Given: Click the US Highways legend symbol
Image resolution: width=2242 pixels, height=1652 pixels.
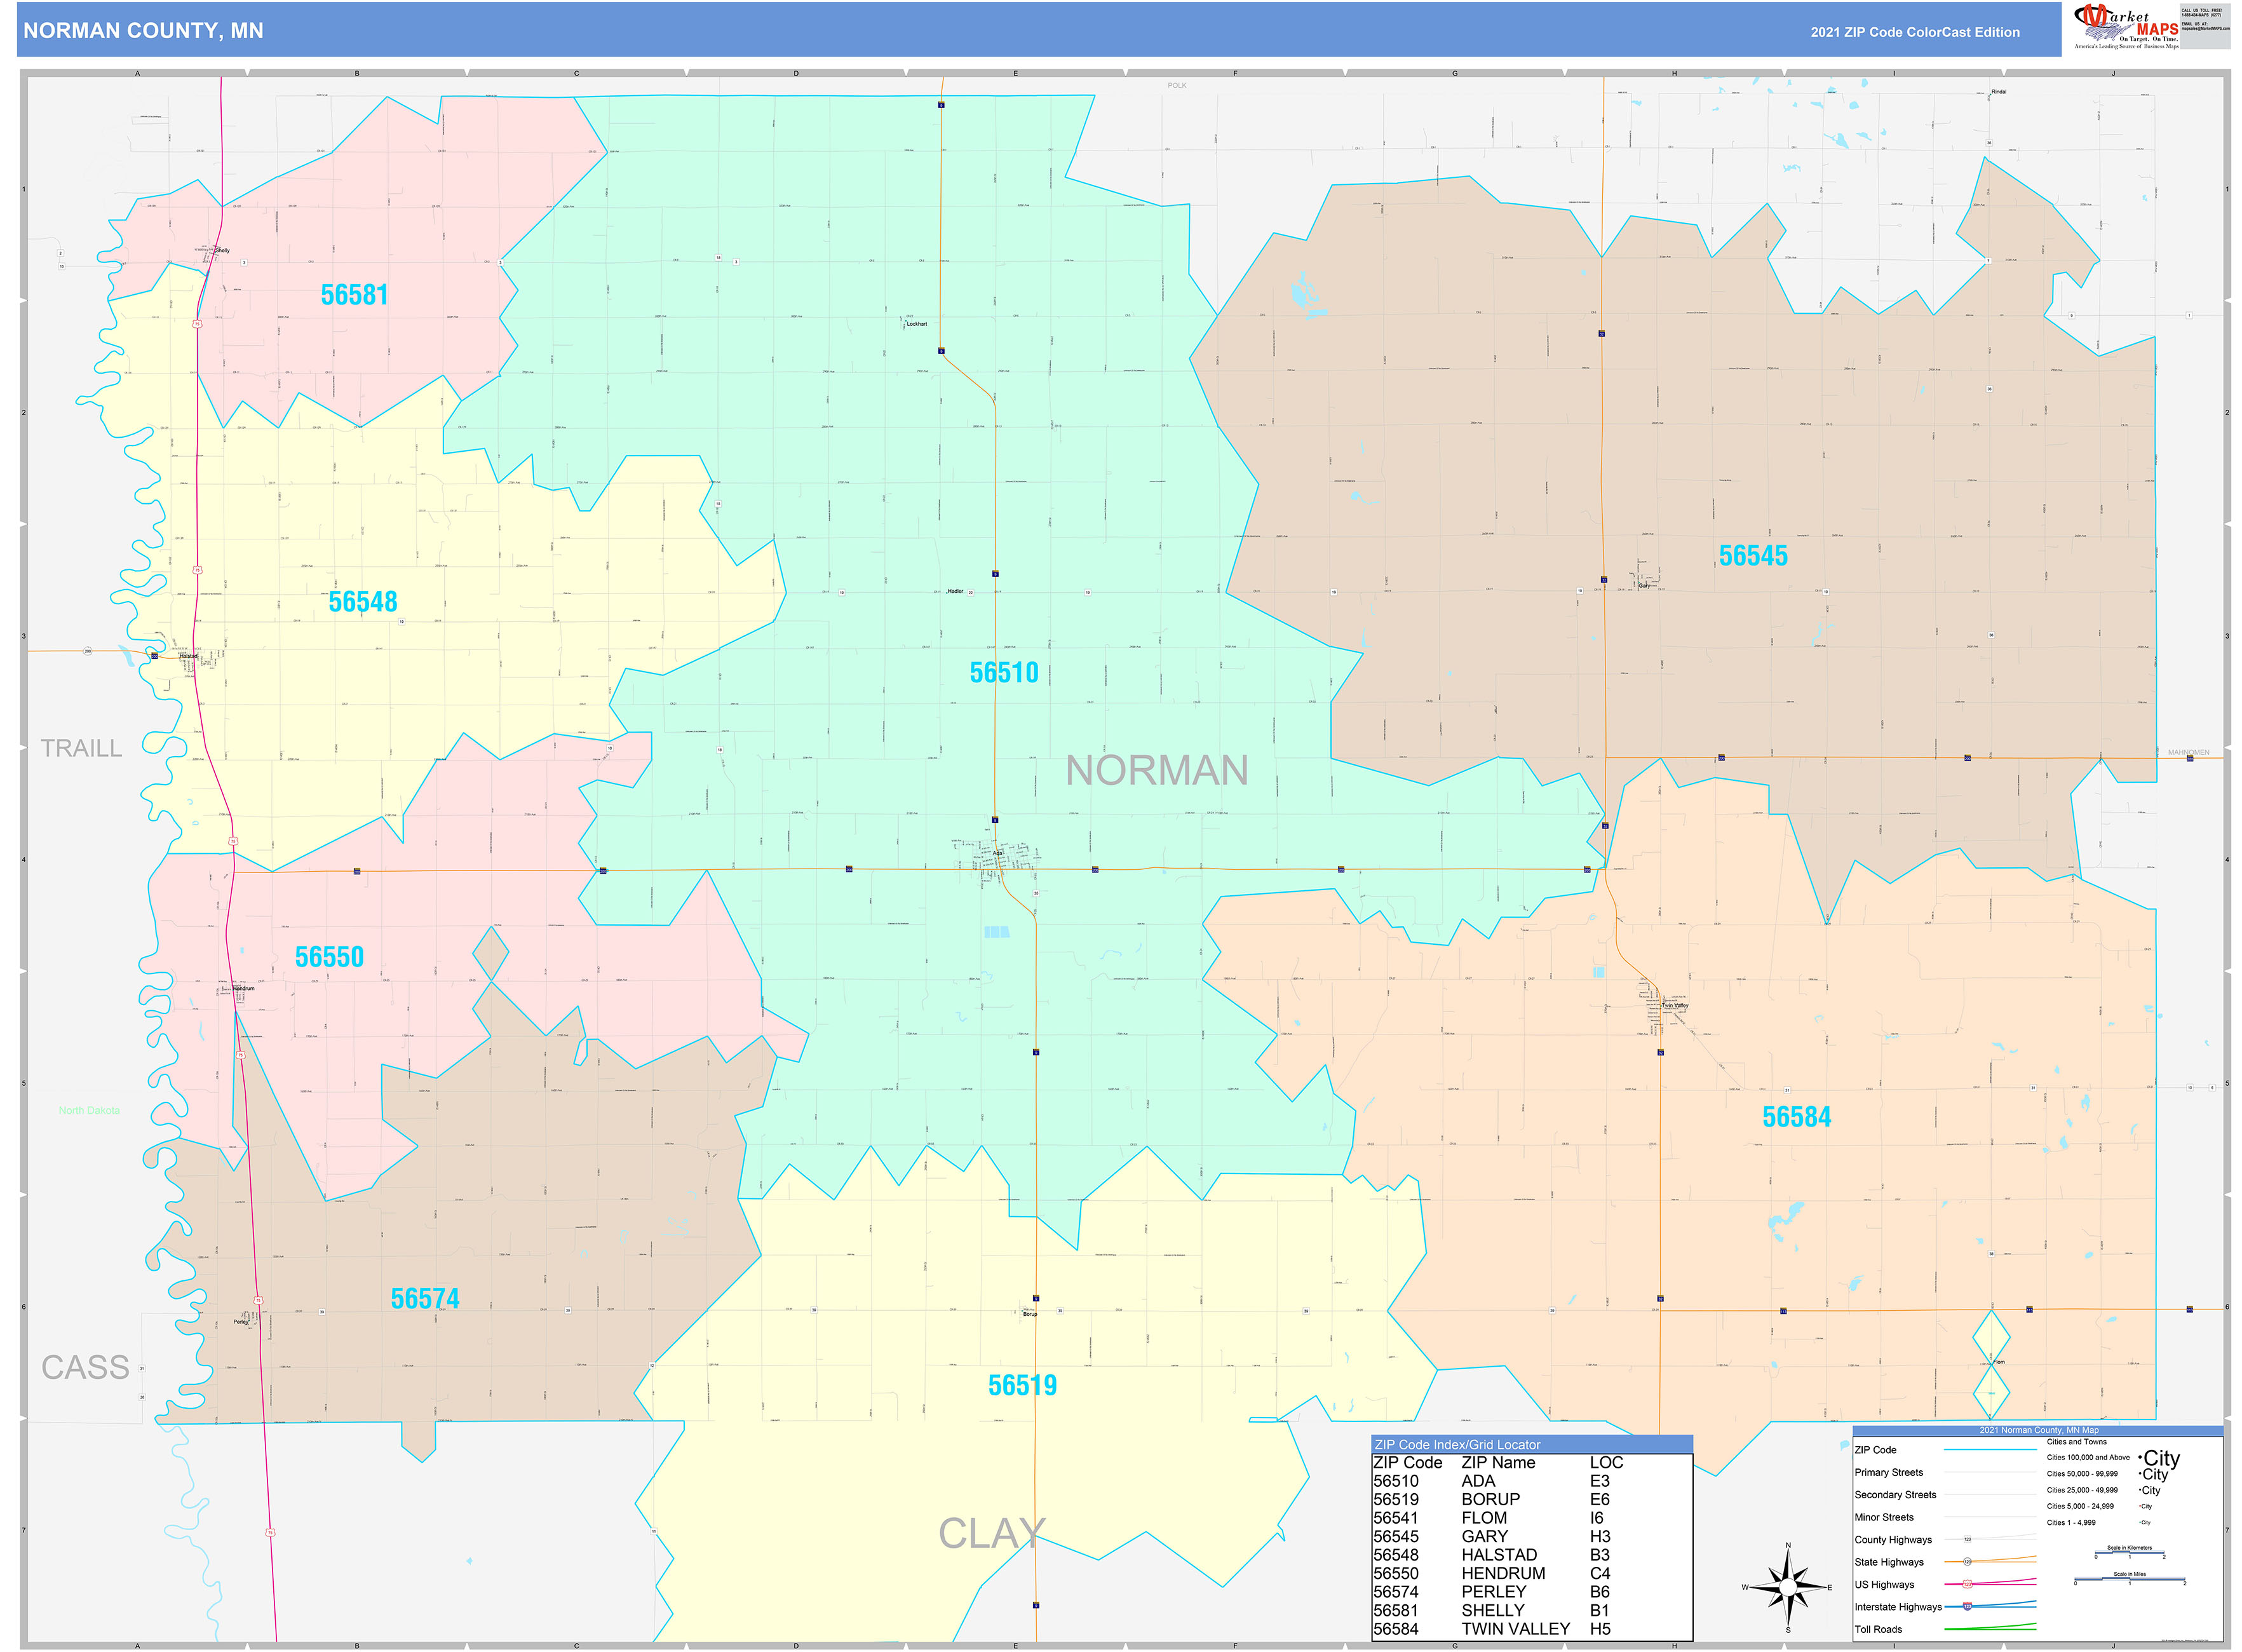Looking at the screenshot, I should point(1968,1585).
